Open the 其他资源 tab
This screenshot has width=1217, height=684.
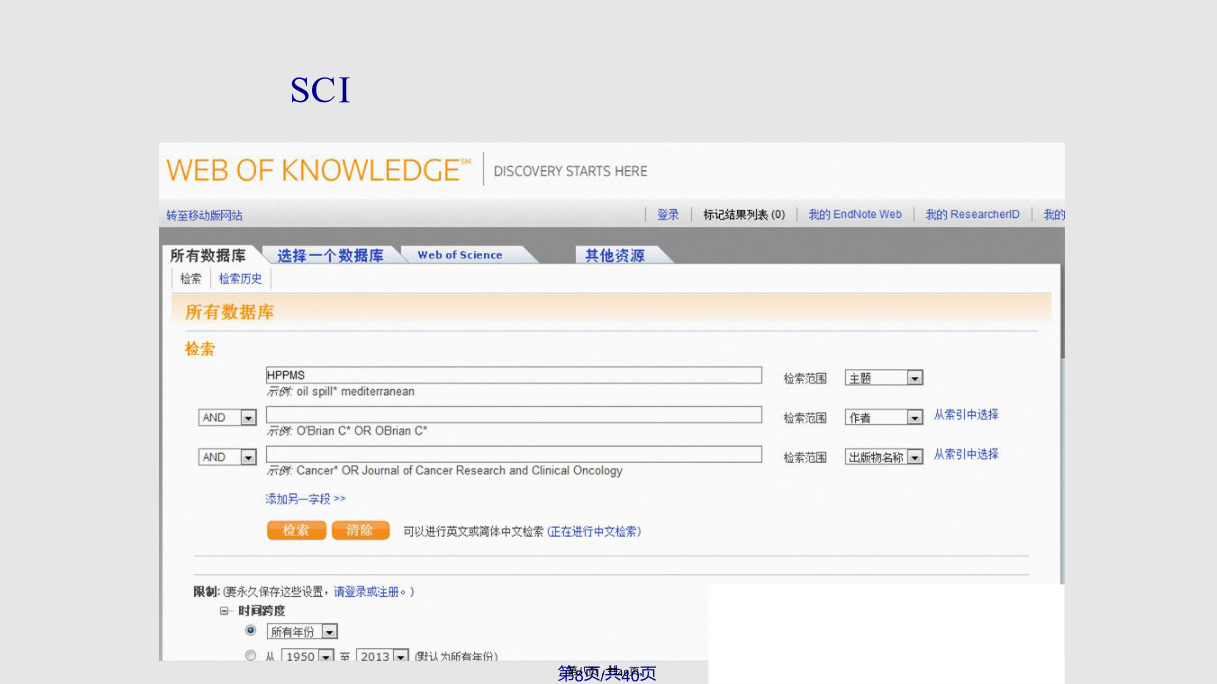(x=615, y=255)
